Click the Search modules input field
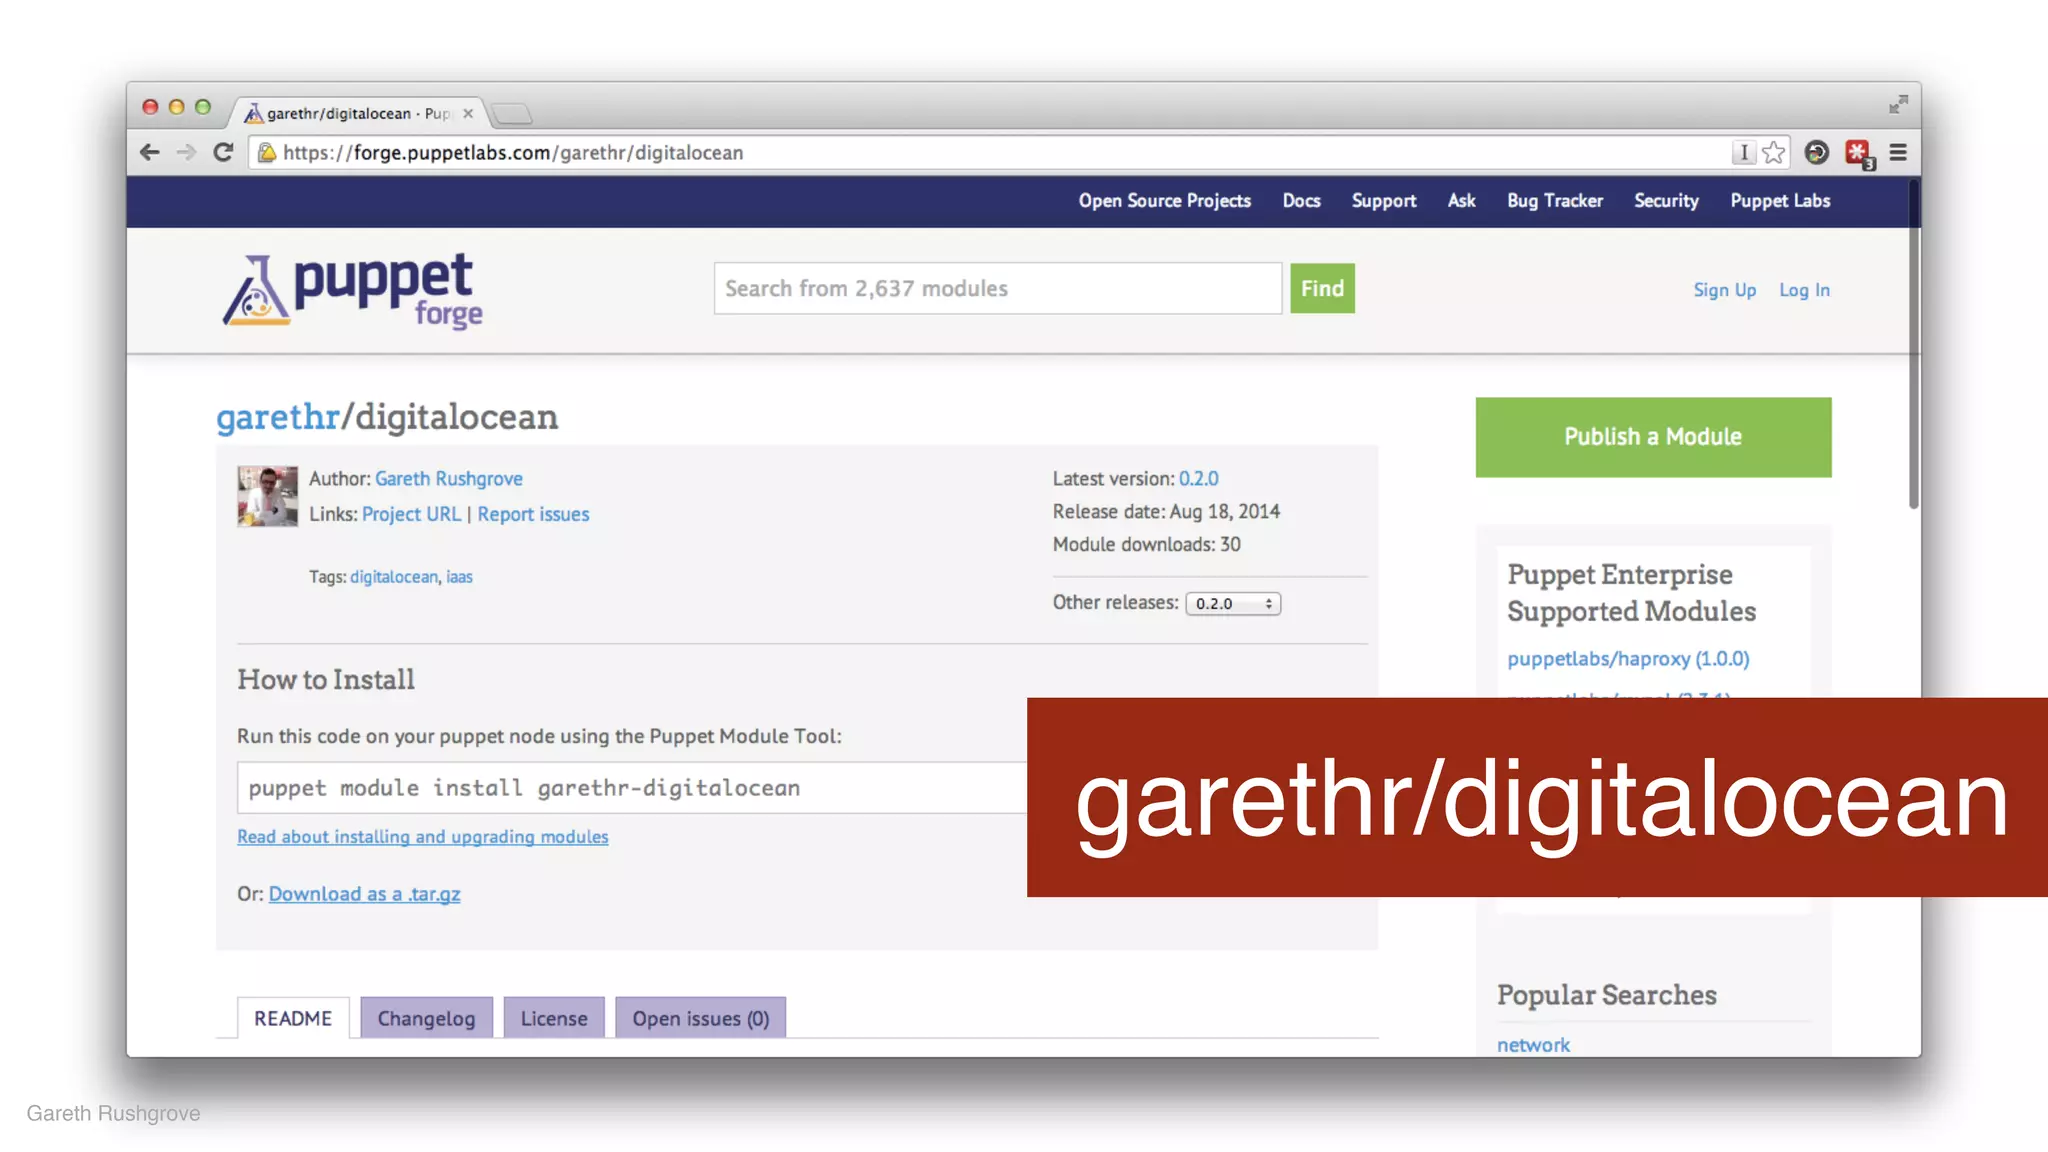This screenshot has width=2048, height=1152. click(998, 289)
